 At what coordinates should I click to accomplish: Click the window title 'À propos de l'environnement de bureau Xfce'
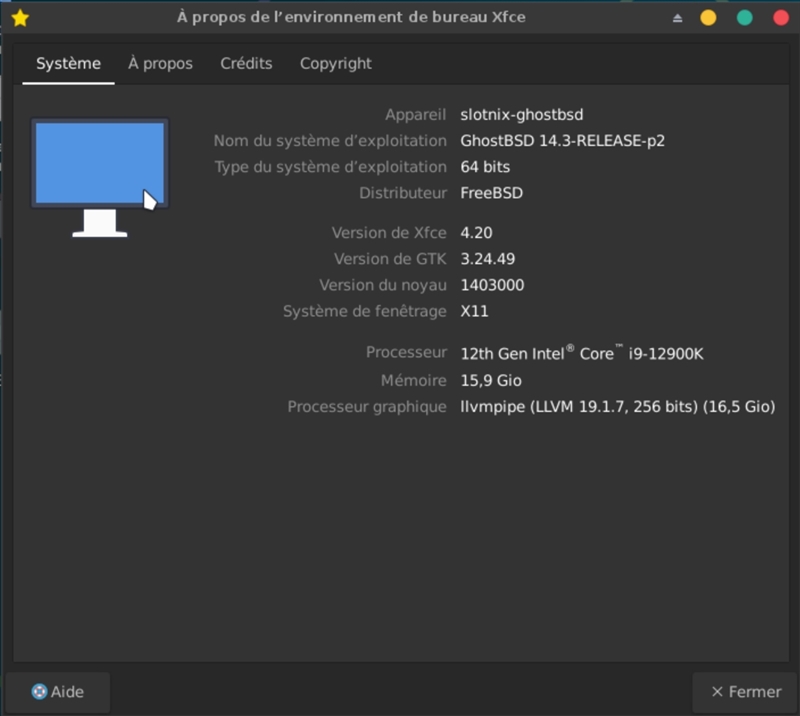tap(351, 17)
